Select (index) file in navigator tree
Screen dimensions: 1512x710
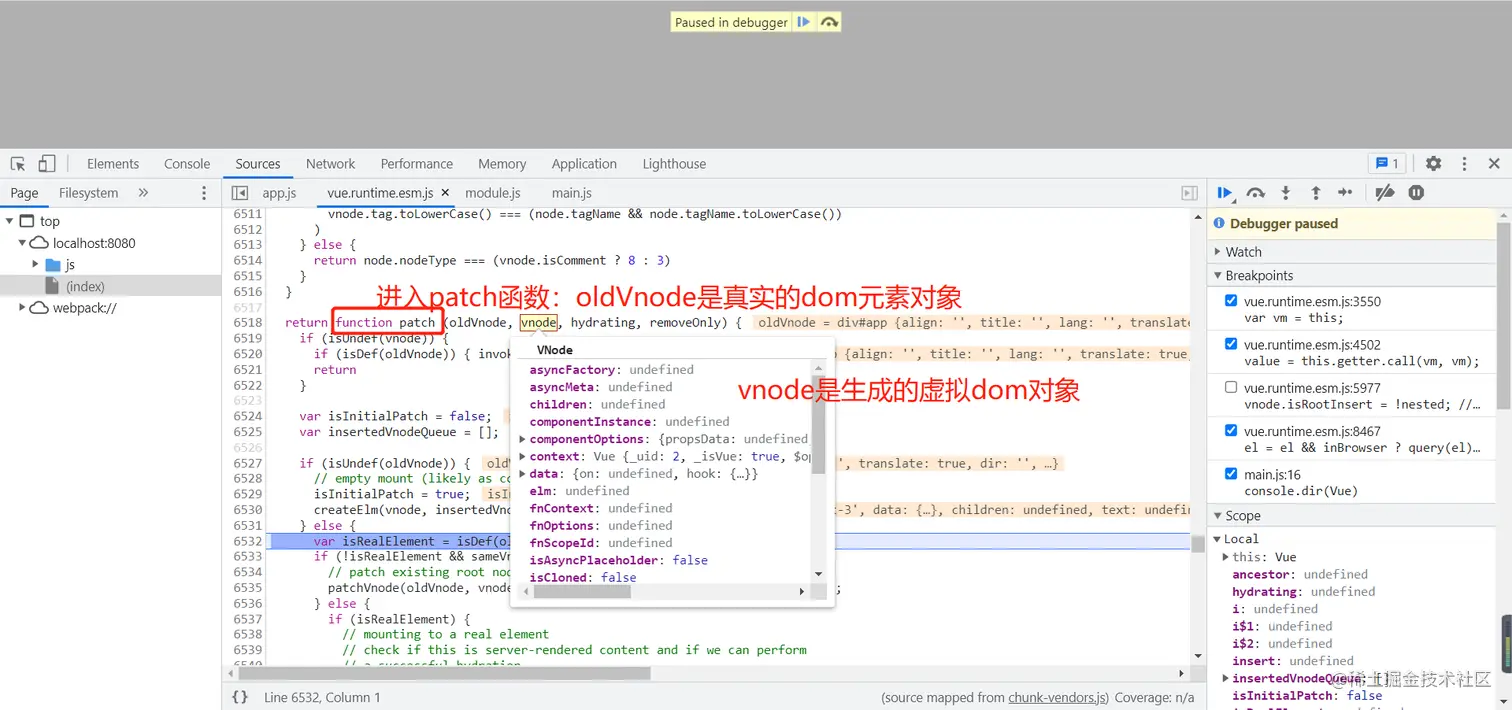85,287
